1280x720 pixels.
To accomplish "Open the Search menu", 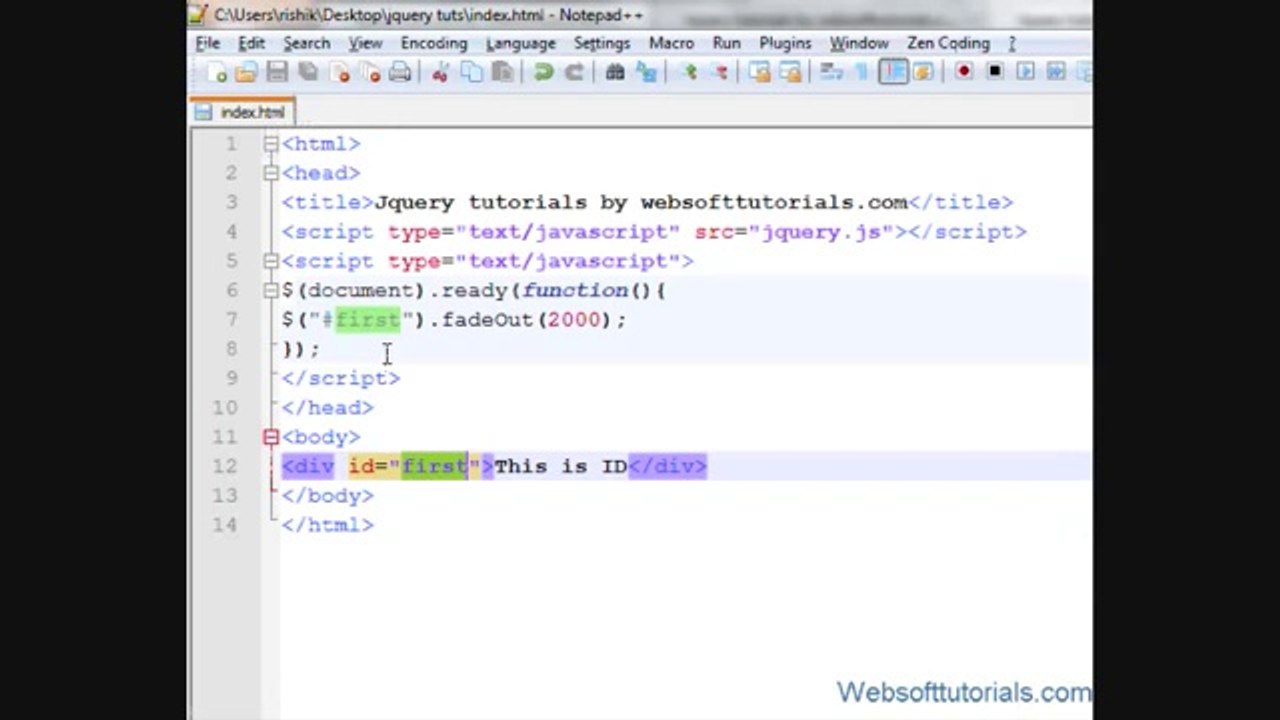I will pyautogui.click(x=306, y=43).
